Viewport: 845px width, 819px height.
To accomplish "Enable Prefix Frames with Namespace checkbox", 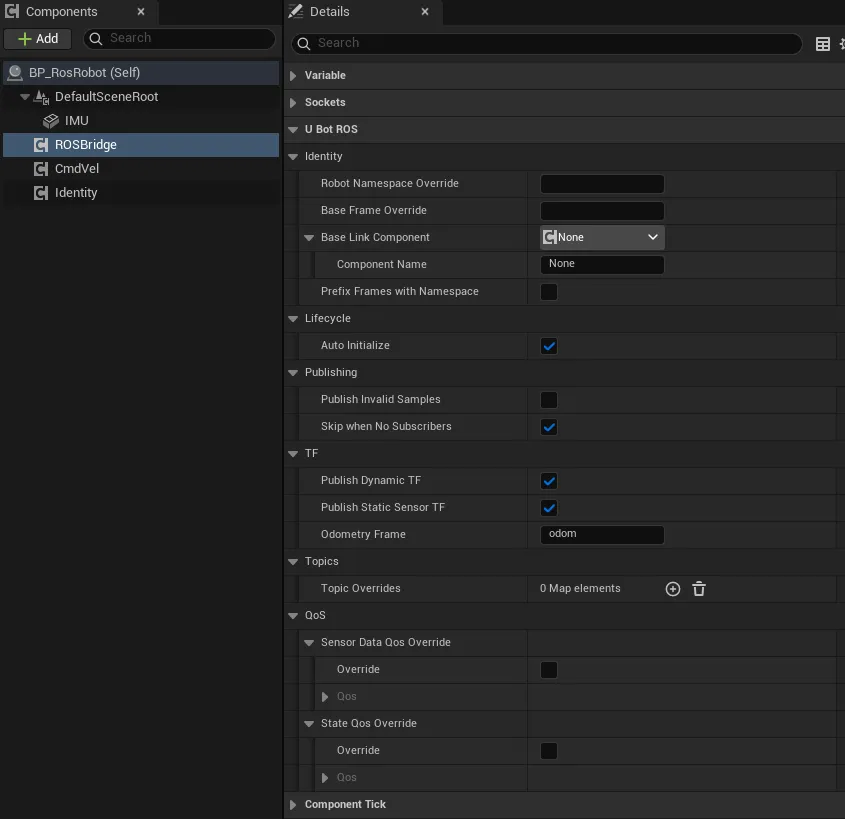I will tap(549, 291).
